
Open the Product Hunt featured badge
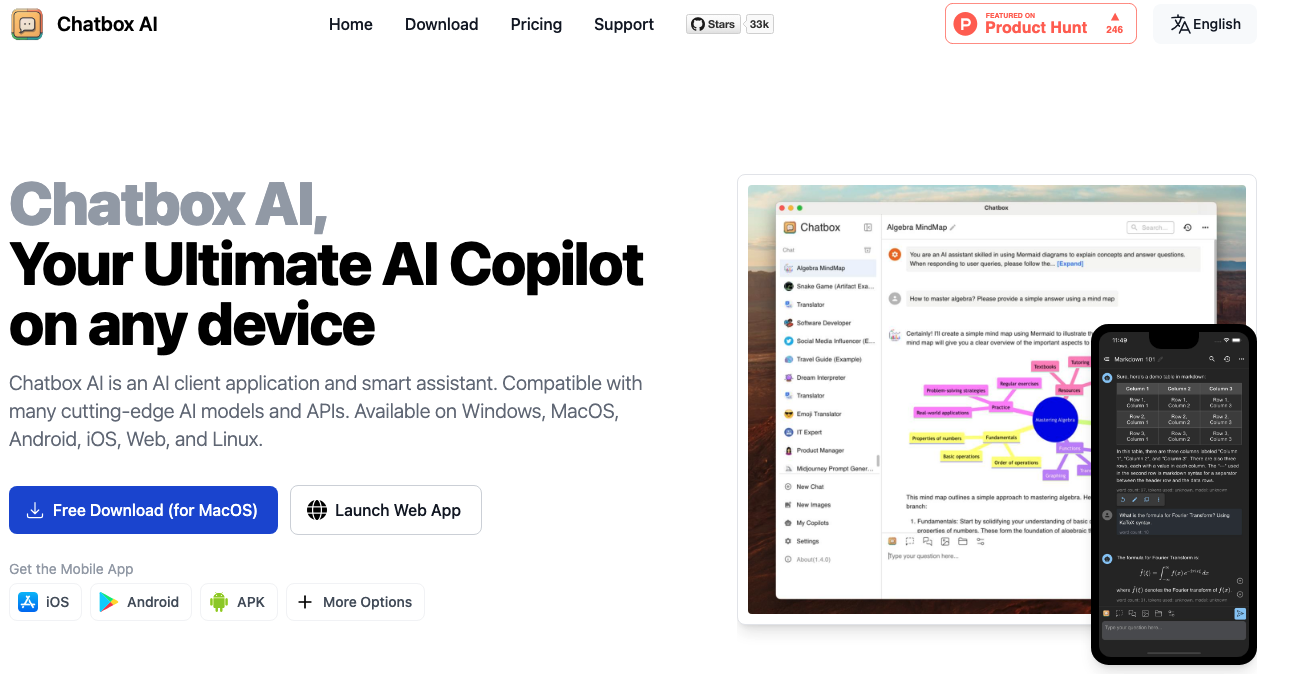click(1040, 24)
